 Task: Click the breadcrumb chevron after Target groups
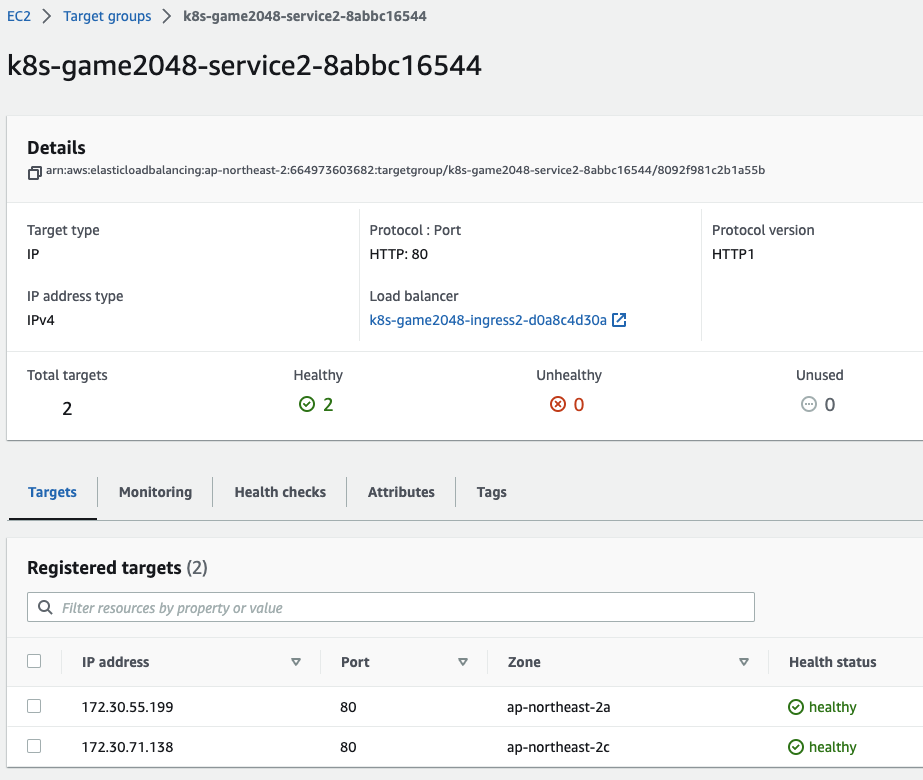tap(167, 16)
